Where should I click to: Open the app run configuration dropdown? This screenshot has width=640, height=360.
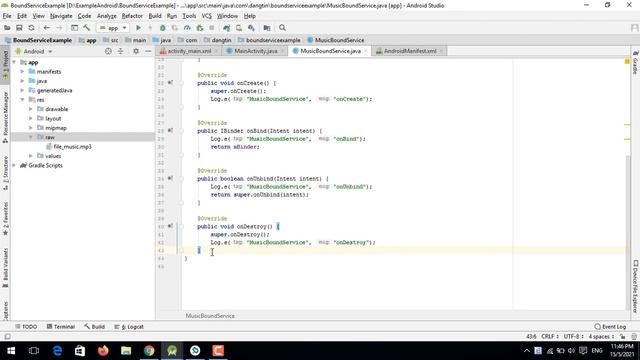click(113, 28)
